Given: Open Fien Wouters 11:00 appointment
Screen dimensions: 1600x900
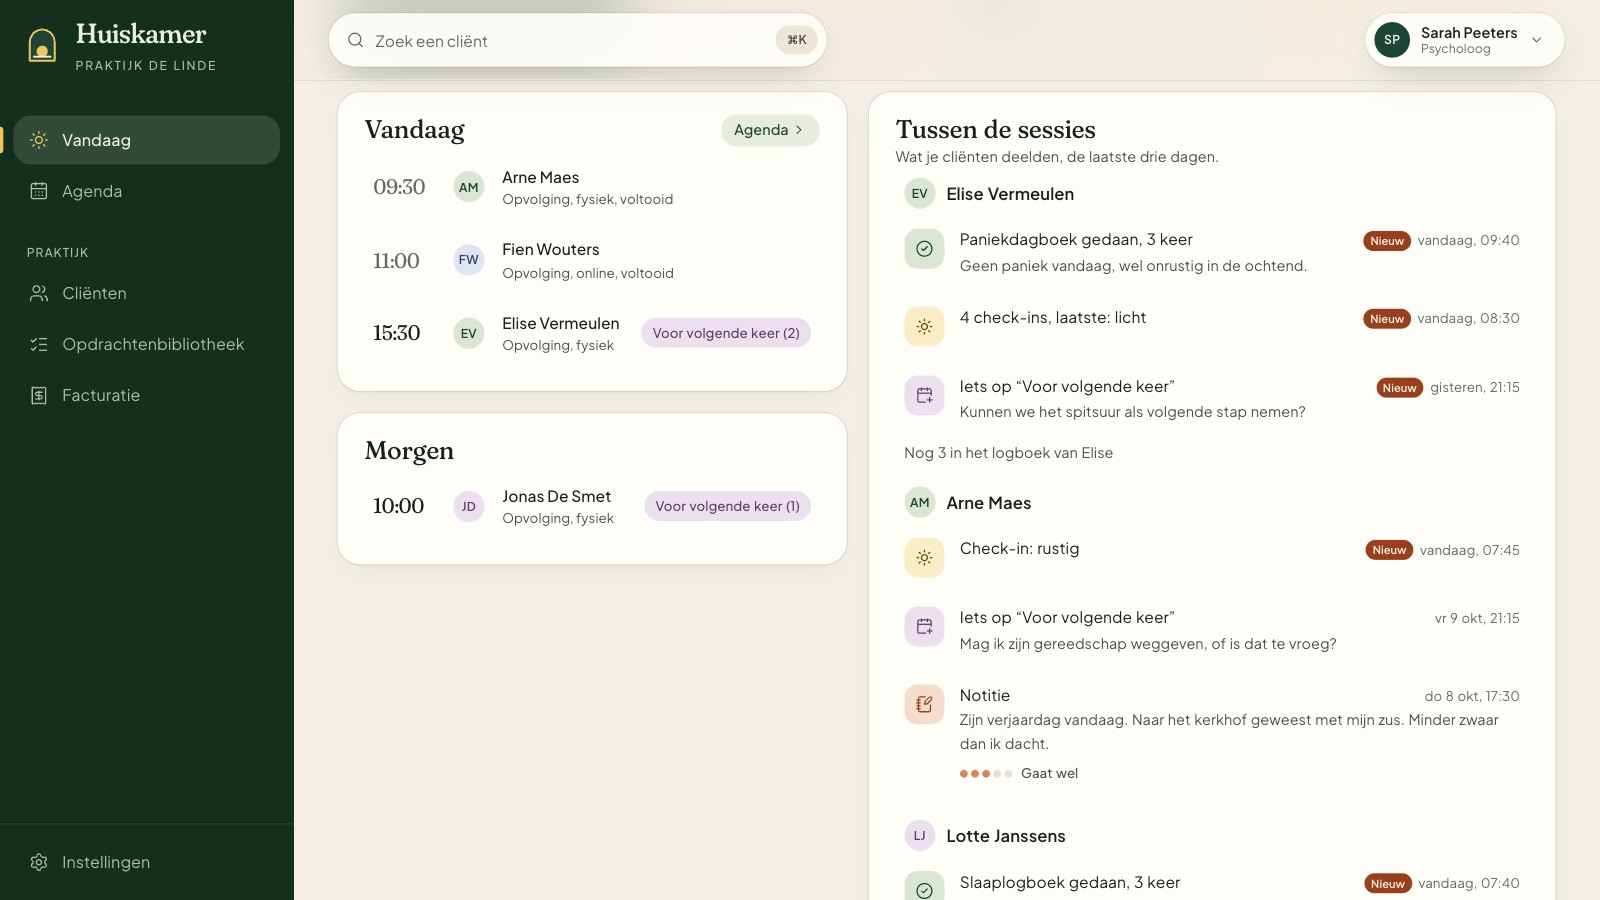Looking at the screenshot, I should (x=592, y=261).
